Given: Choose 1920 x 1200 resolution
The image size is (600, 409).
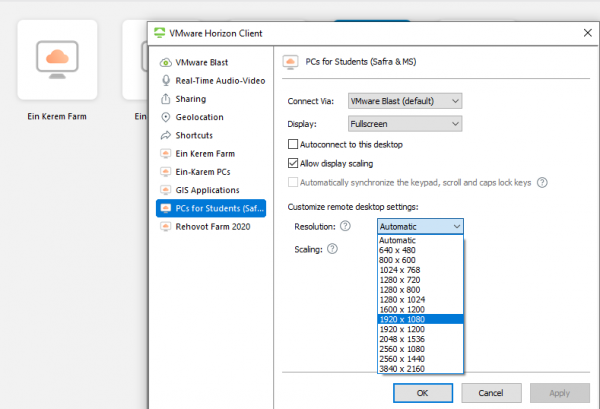Looking at the screenshot, I should click(420, 329).
